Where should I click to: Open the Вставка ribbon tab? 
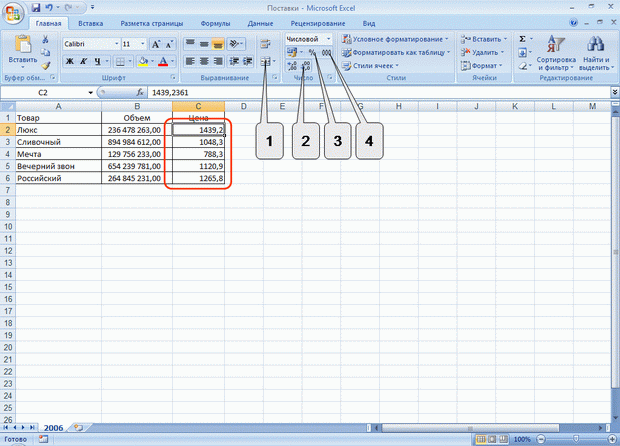click(x=90, y=21)
